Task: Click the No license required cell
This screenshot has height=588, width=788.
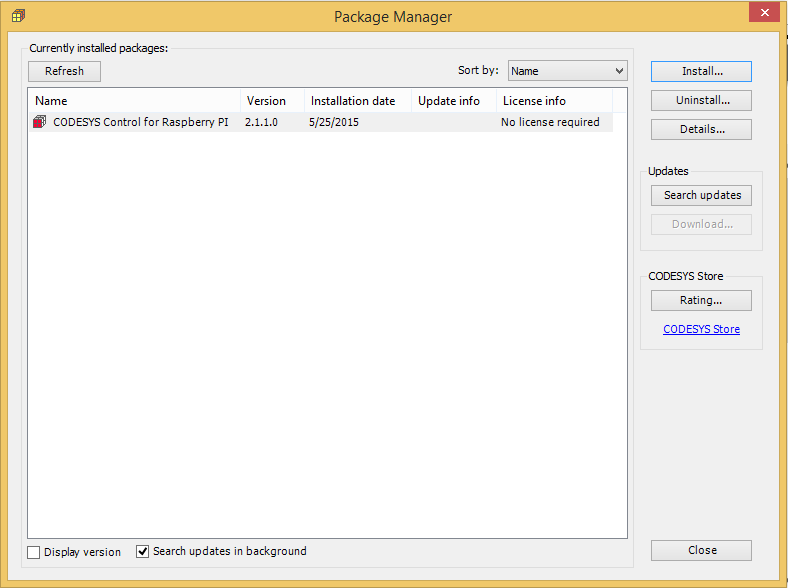Action: tap(550, 122)
